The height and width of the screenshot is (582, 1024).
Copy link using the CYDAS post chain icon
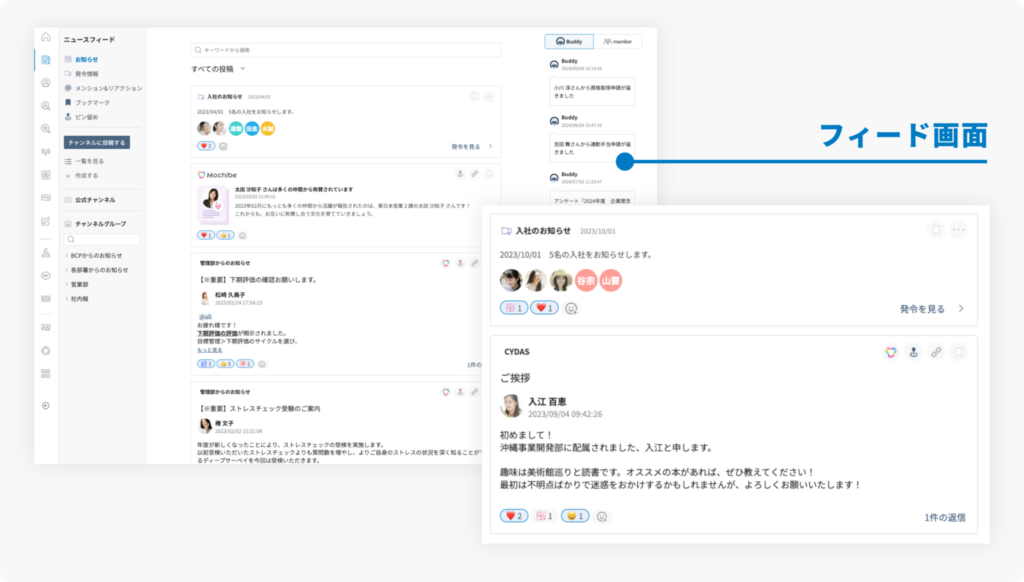(935, 352)
